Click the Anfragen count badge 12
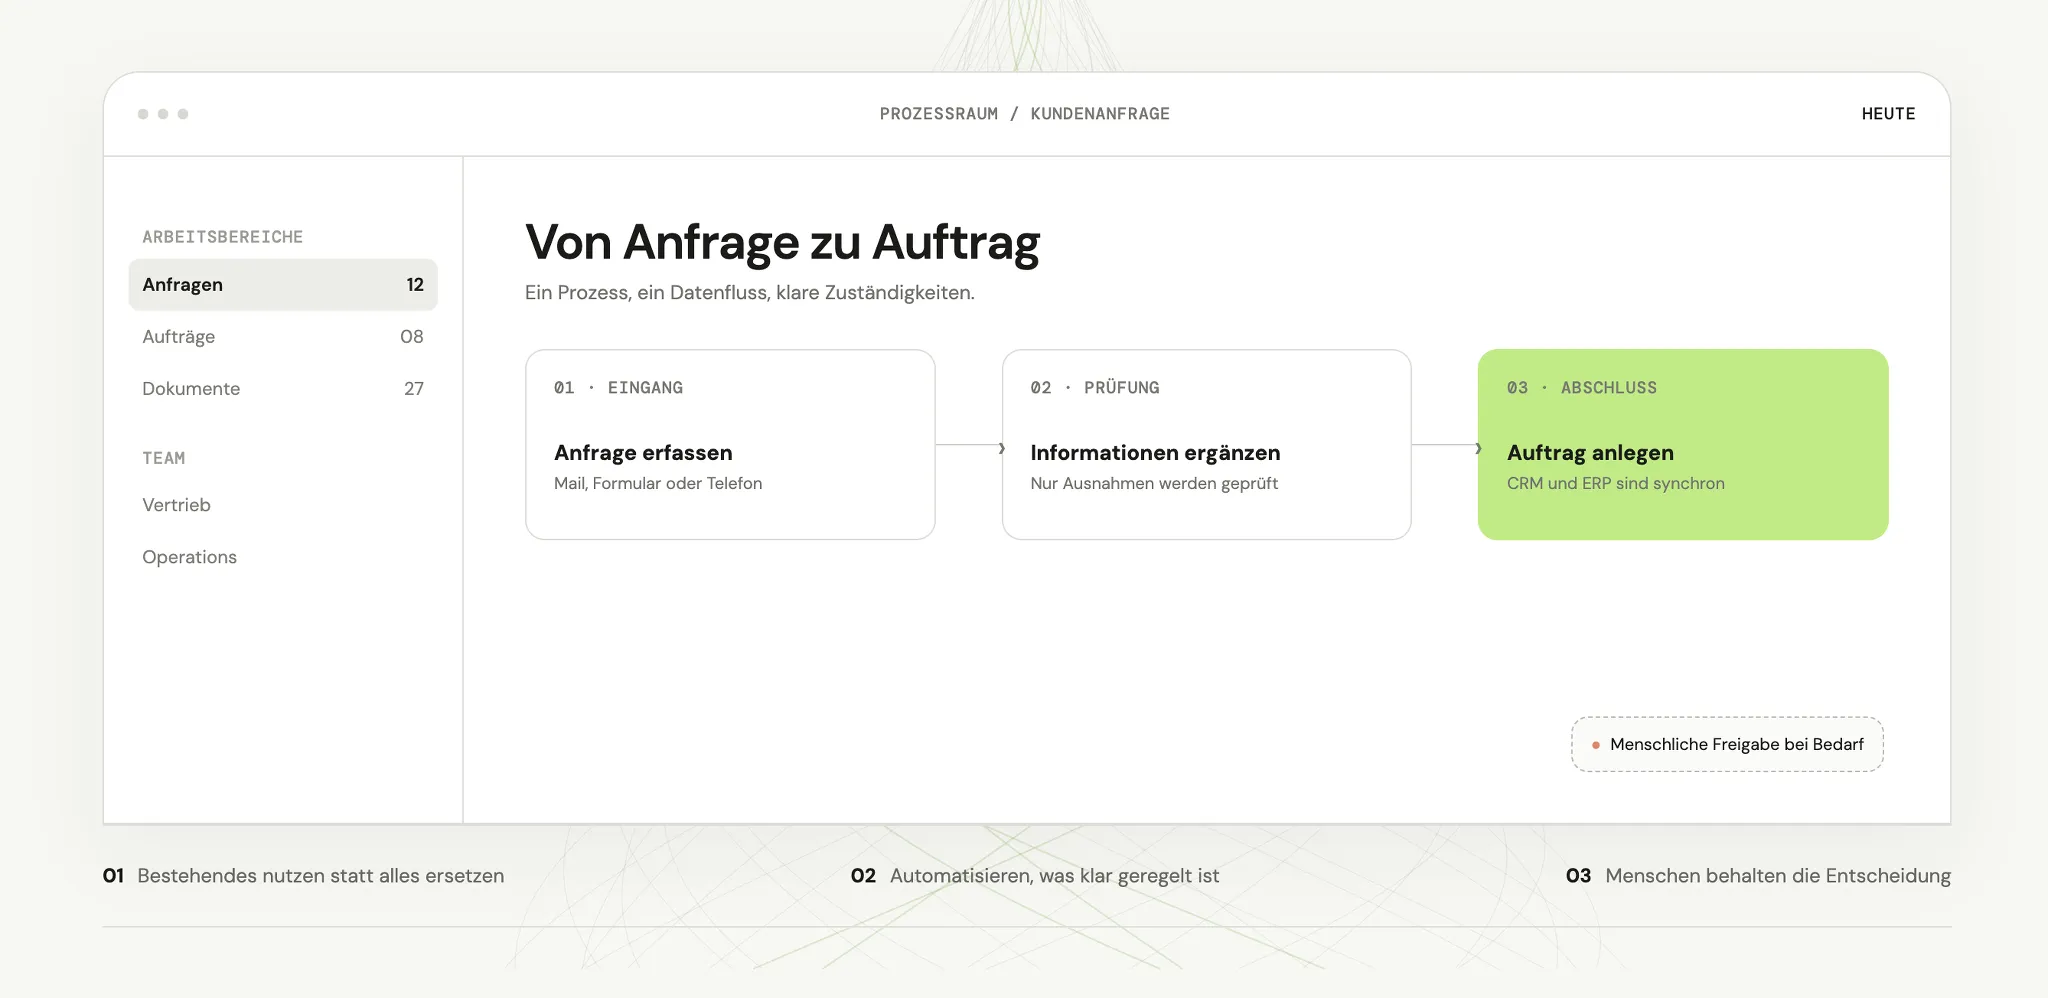Screen dimensions: 2048x998 [415, 285]
